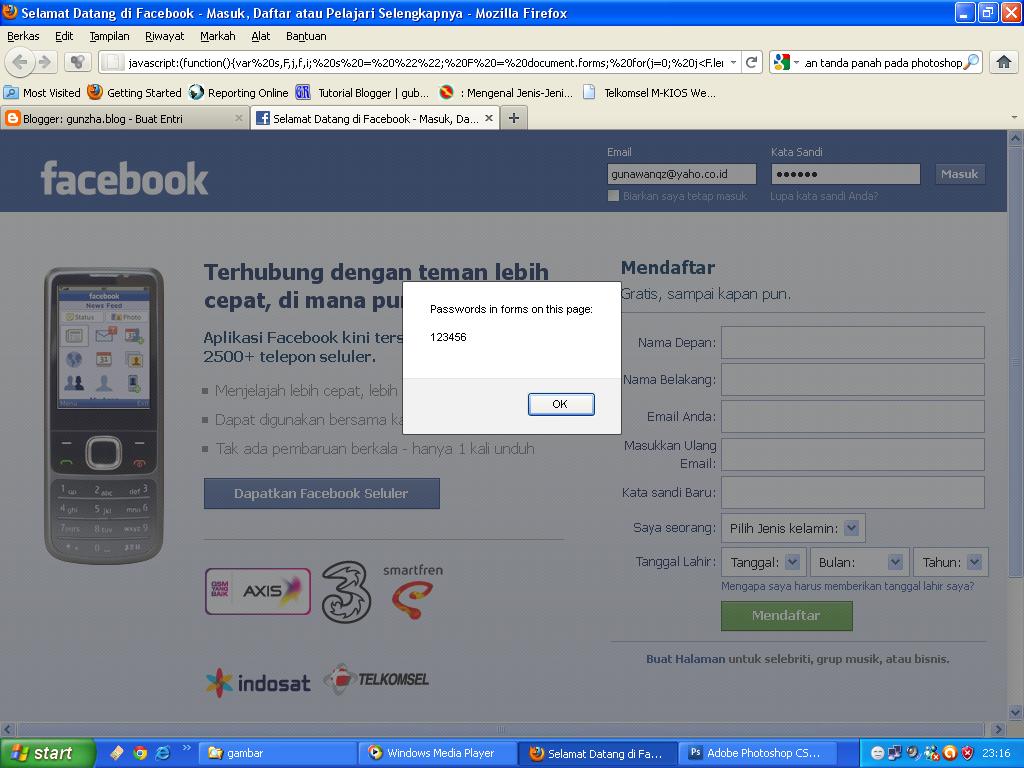Open the Riwayat menu
The width and height of the screenshot is (1024, 768).
(x=165, y=36)
